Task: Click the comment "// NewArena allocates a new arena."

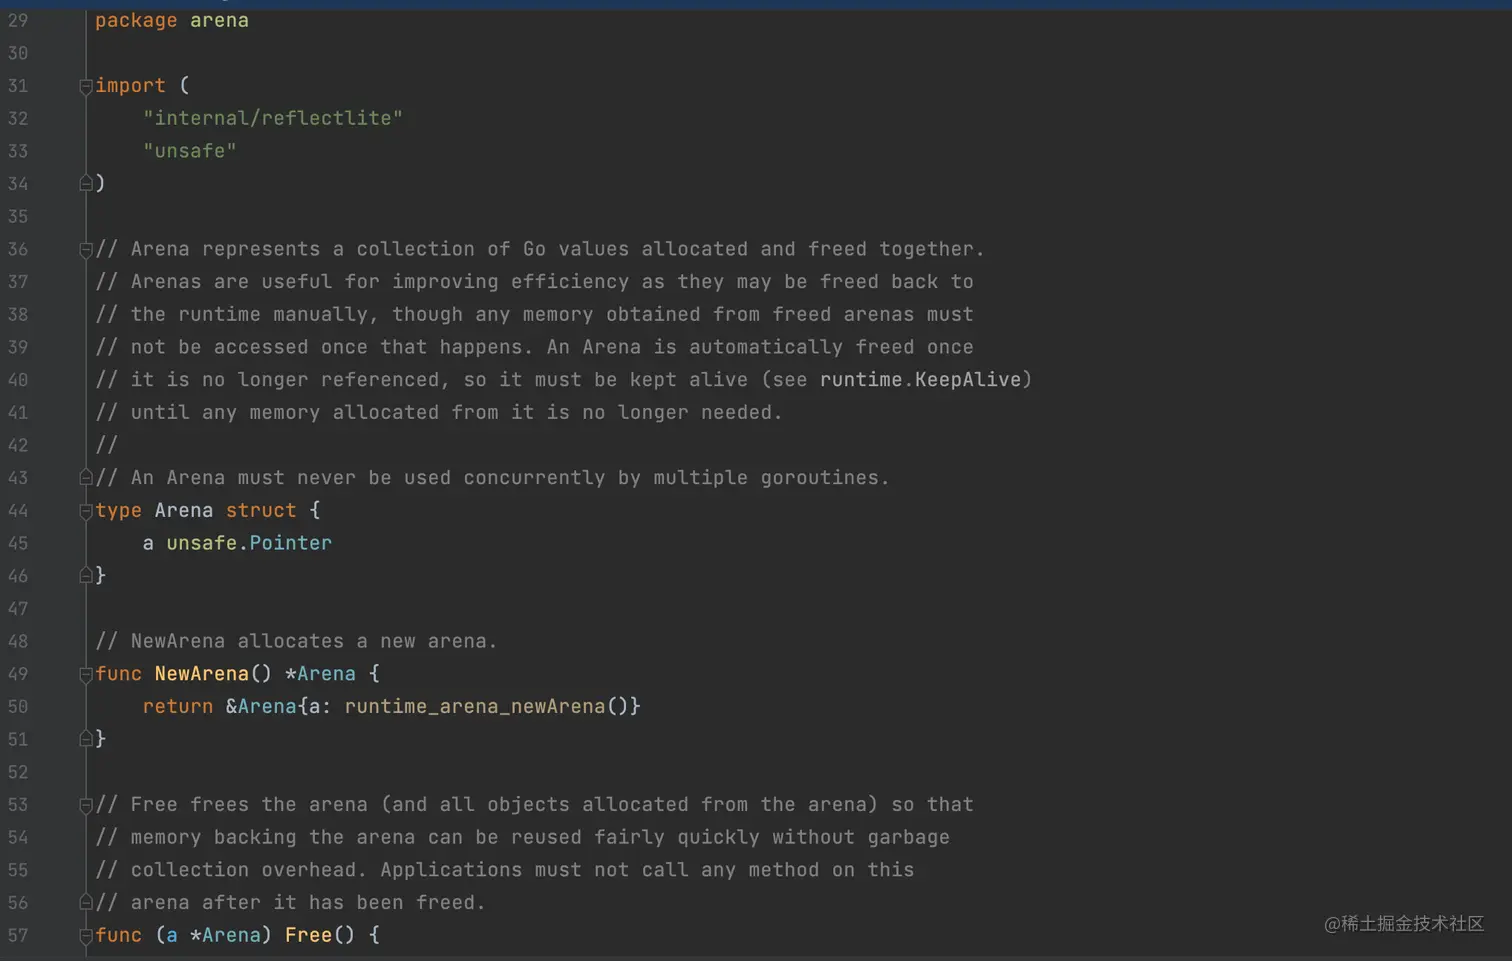Action: [x=296, y=641]
